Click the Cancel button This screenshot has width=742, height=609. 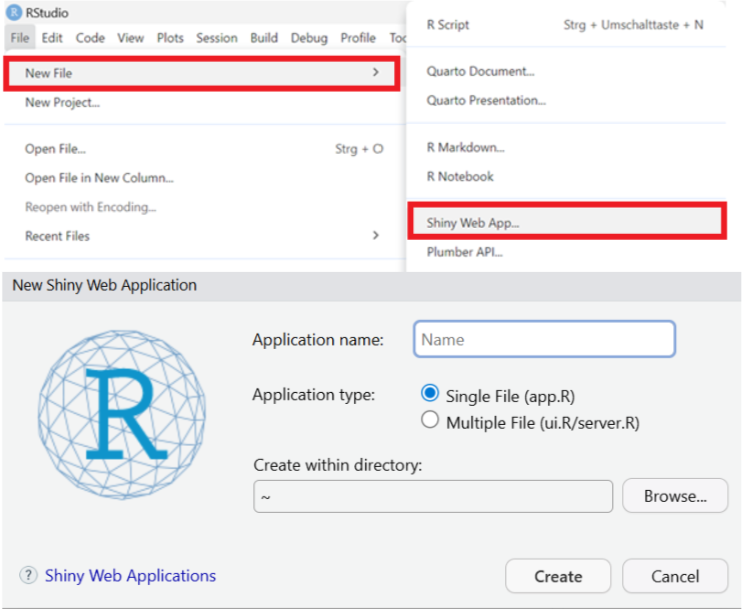point(675,576)
